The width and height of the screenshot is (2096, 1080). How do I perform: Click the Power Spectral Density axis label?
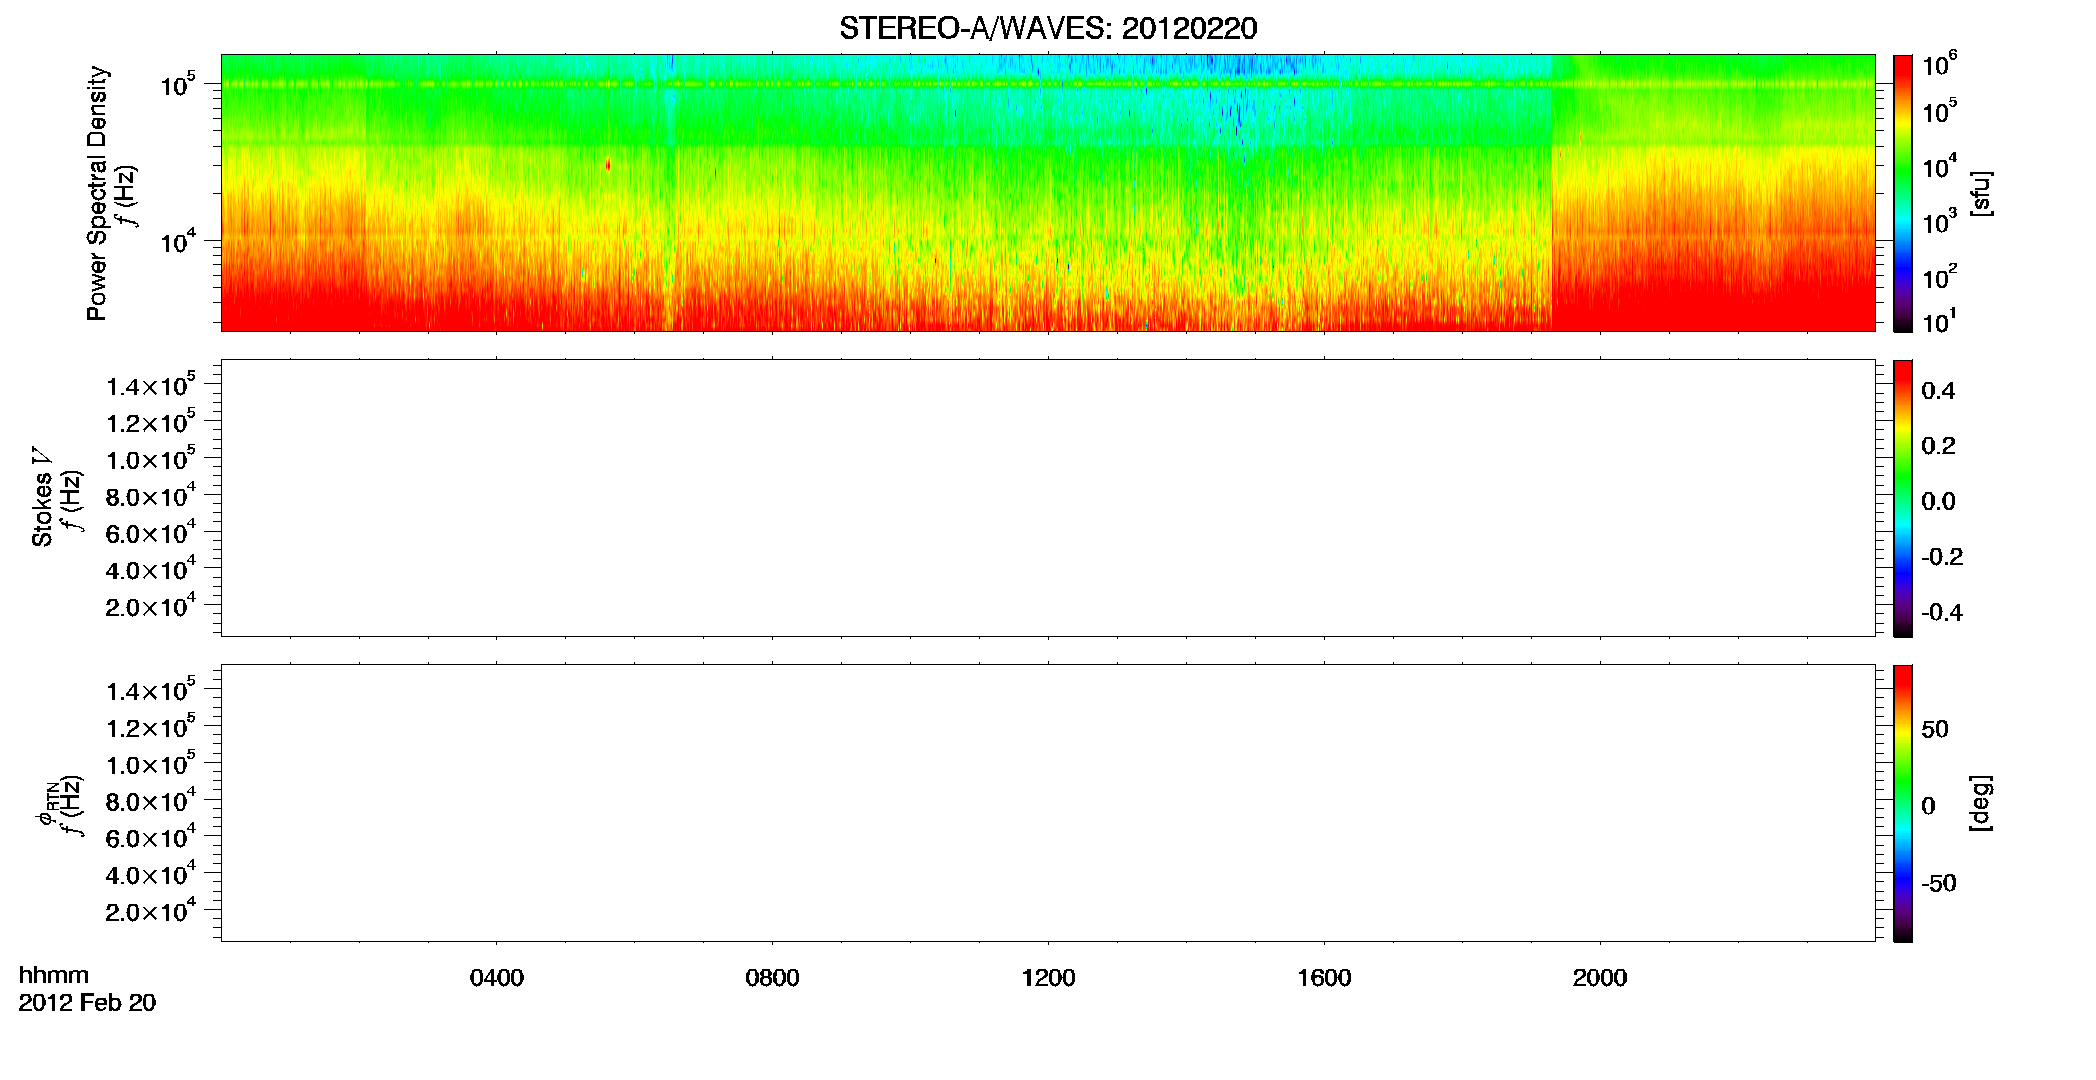coord(97,193)
